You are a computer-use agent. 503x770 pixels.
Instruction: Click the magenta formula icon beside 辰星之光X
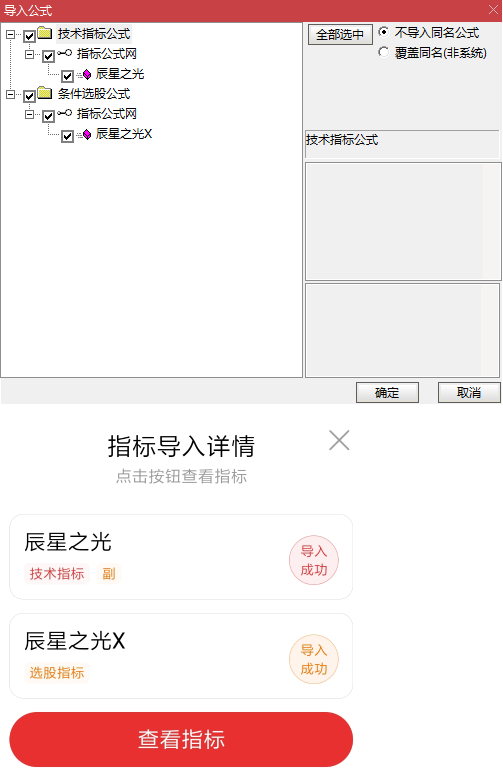point(86,135)
